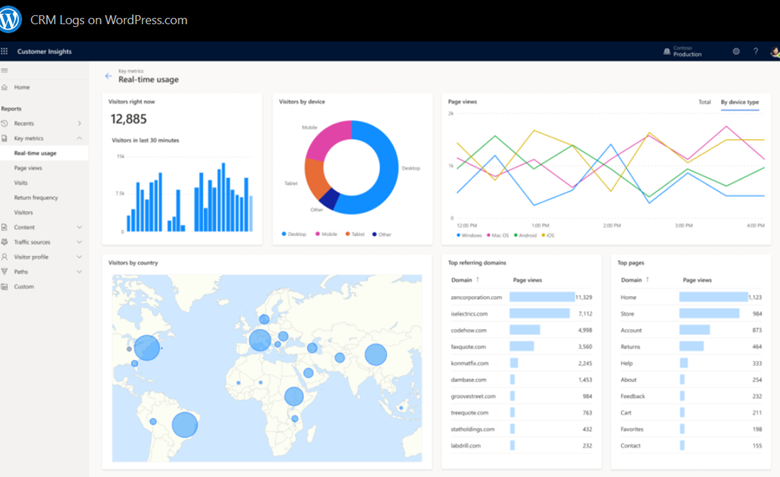780x477 pixels.
Task: Toggle Other legend swatch in donut chart
Action: coord(374,234)
